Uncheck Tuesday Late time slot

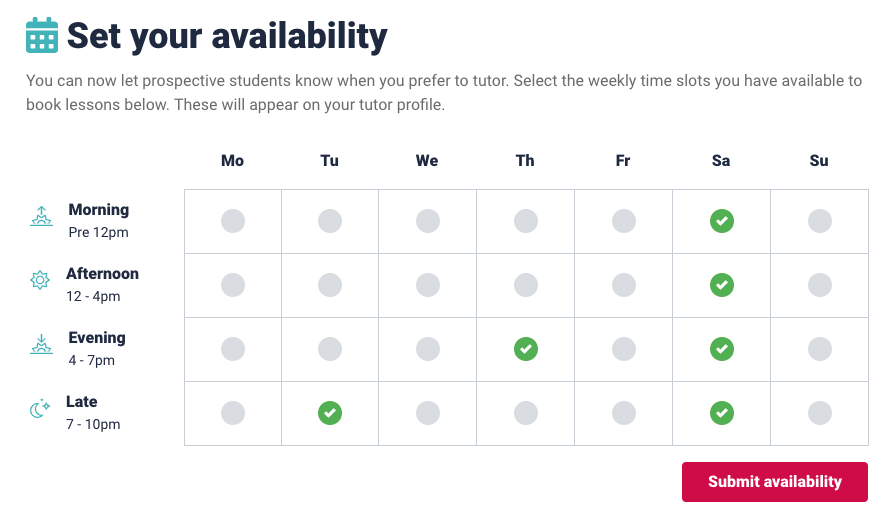[330, 413]
